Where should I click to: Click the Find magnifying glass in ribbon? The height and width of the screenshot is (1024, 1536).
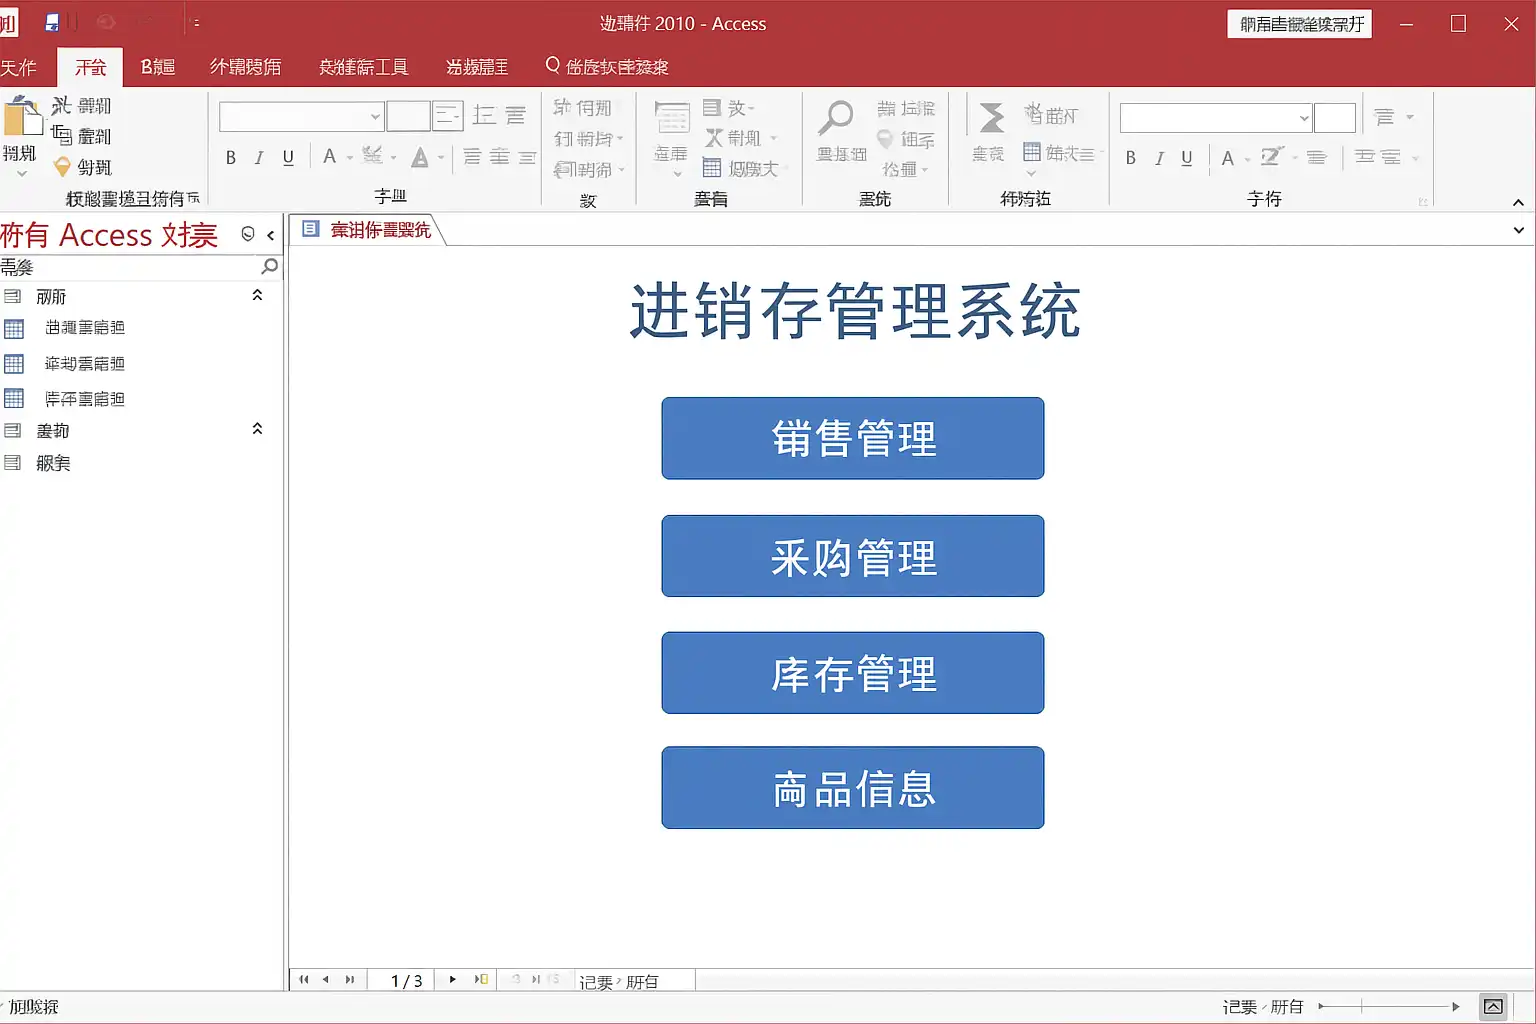tap(836, 118)
